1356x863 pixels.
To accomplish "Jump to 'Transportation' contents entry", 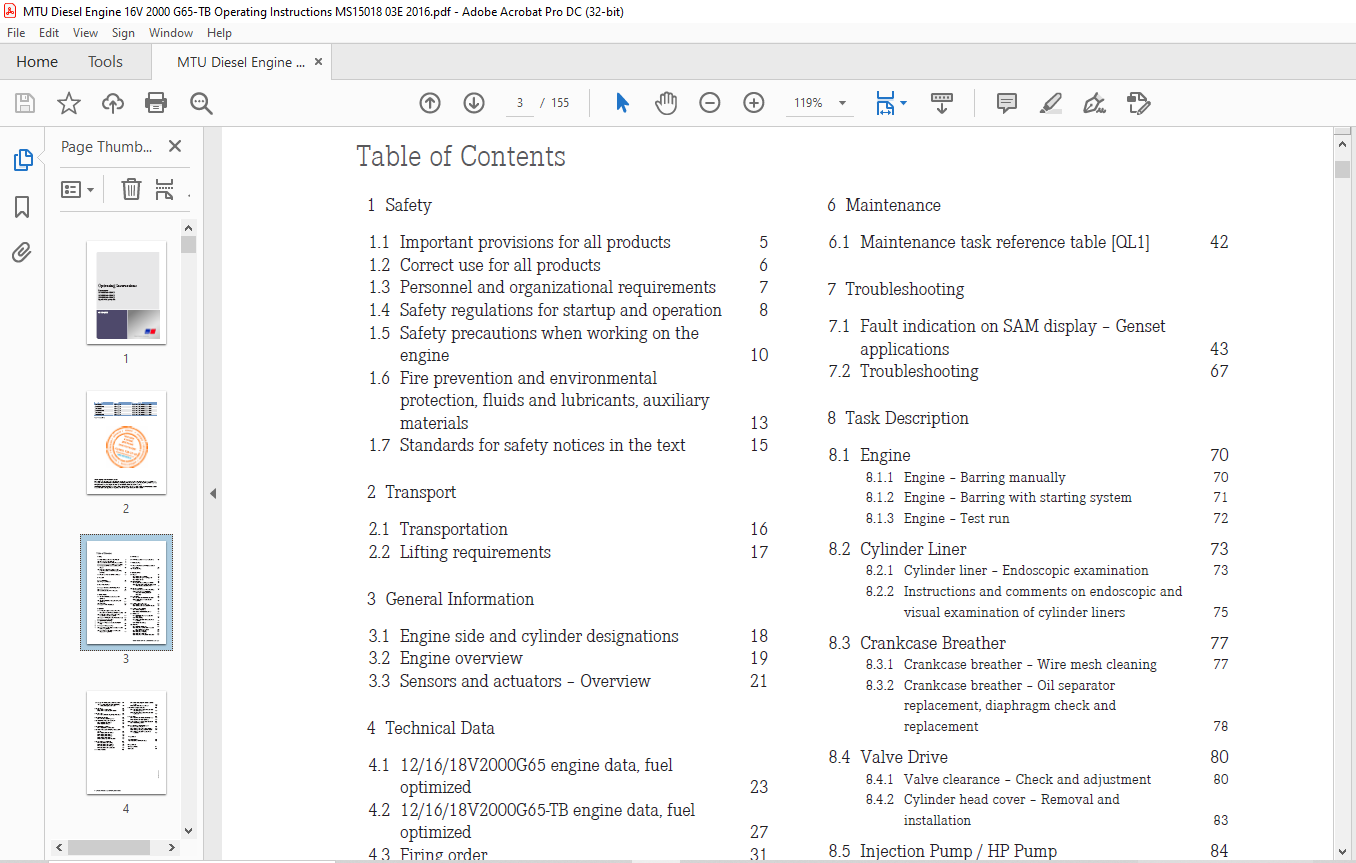I will click(454, 529).
